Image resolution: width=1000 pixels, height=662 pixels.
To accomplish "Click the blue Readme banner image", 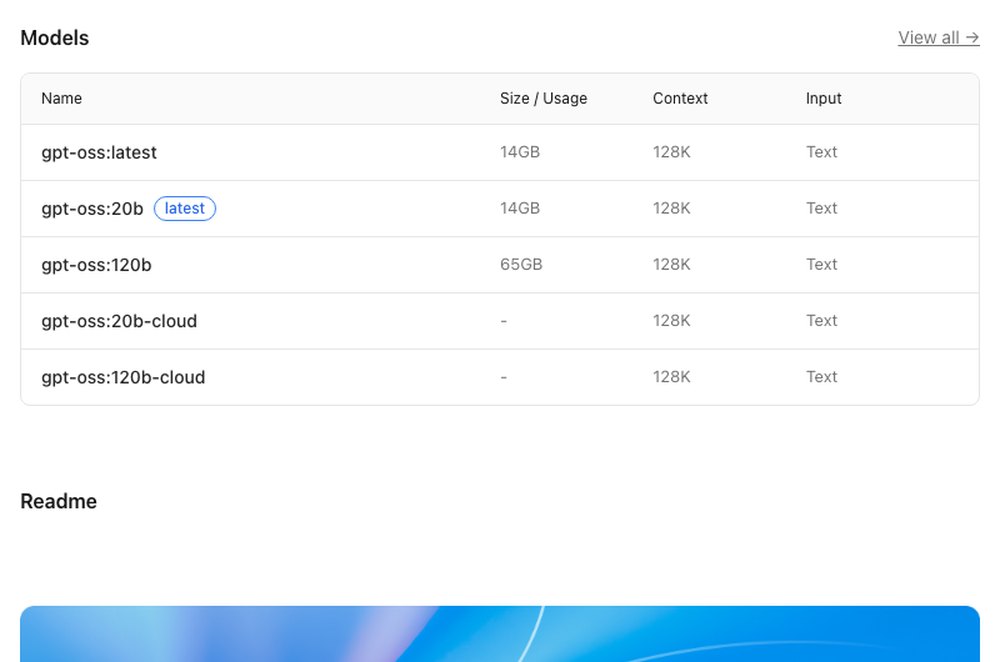I will pos(500,634).
